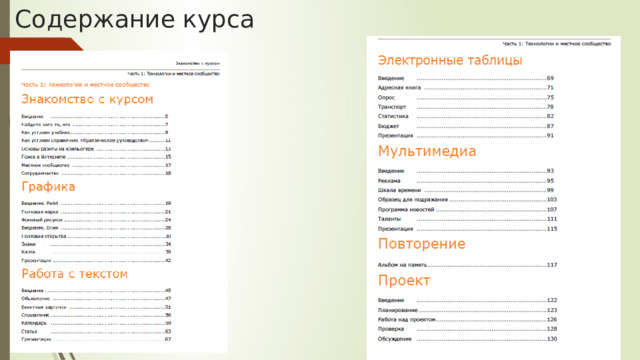This screenshot has width=640, height=360.
Task: Click the 'Планирование' entry, page 123
Action: click(467, 310)
